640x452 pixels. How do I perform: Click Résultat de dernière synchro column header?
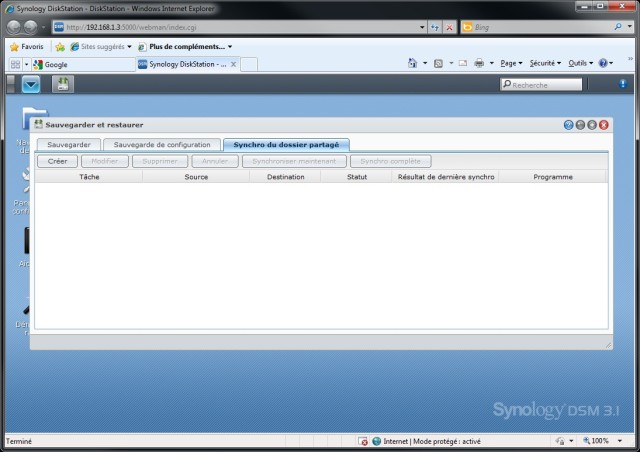pos(446,177)
